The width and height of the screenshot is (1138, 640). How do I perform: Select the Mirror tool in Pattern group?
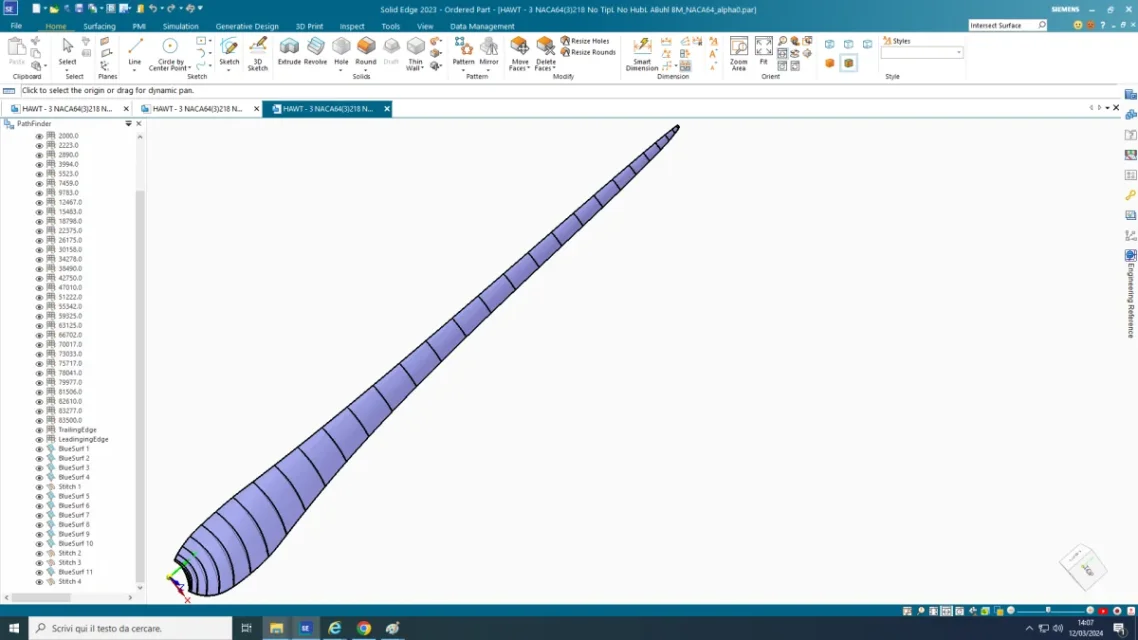[490, 50]
